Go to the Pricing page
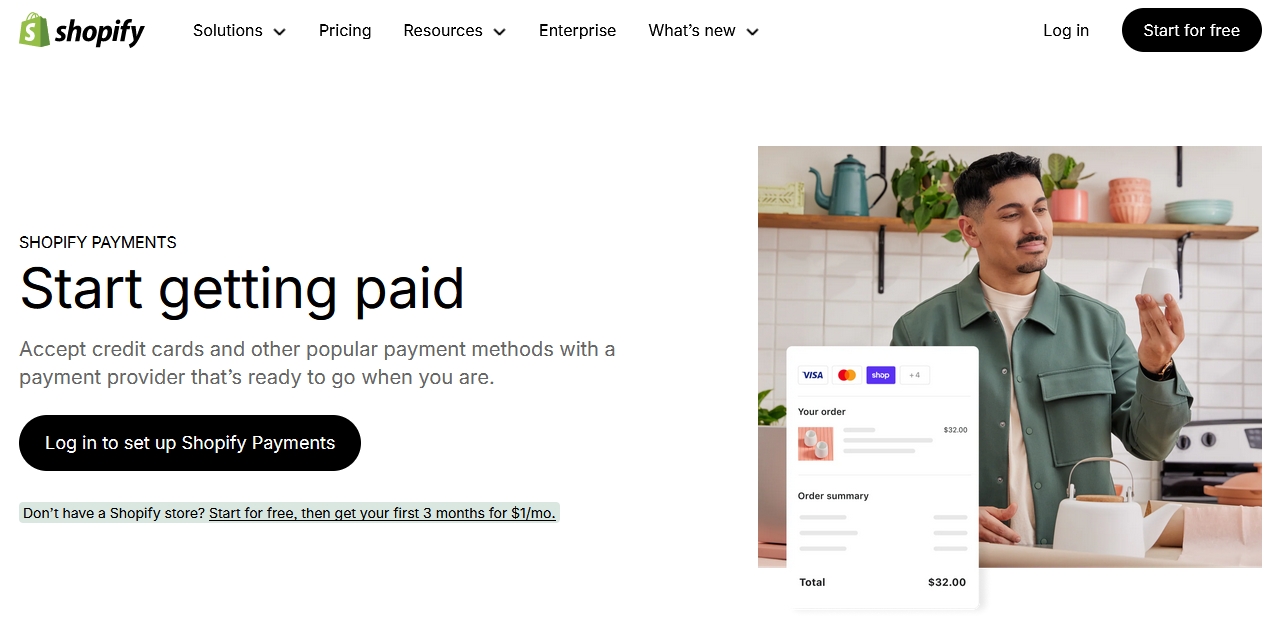 [x=345, y=31]
